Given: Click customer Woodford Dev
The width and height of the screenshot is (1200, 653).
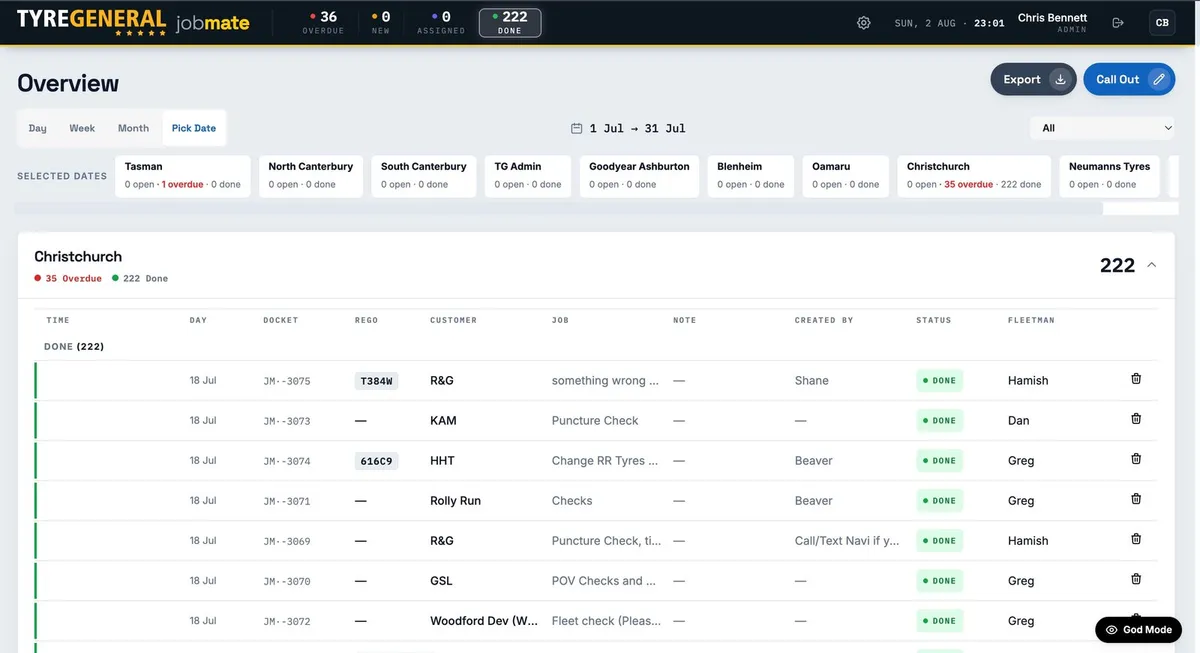Looking at the screenshot, I should pyautogui.click(x=485, y=621).
